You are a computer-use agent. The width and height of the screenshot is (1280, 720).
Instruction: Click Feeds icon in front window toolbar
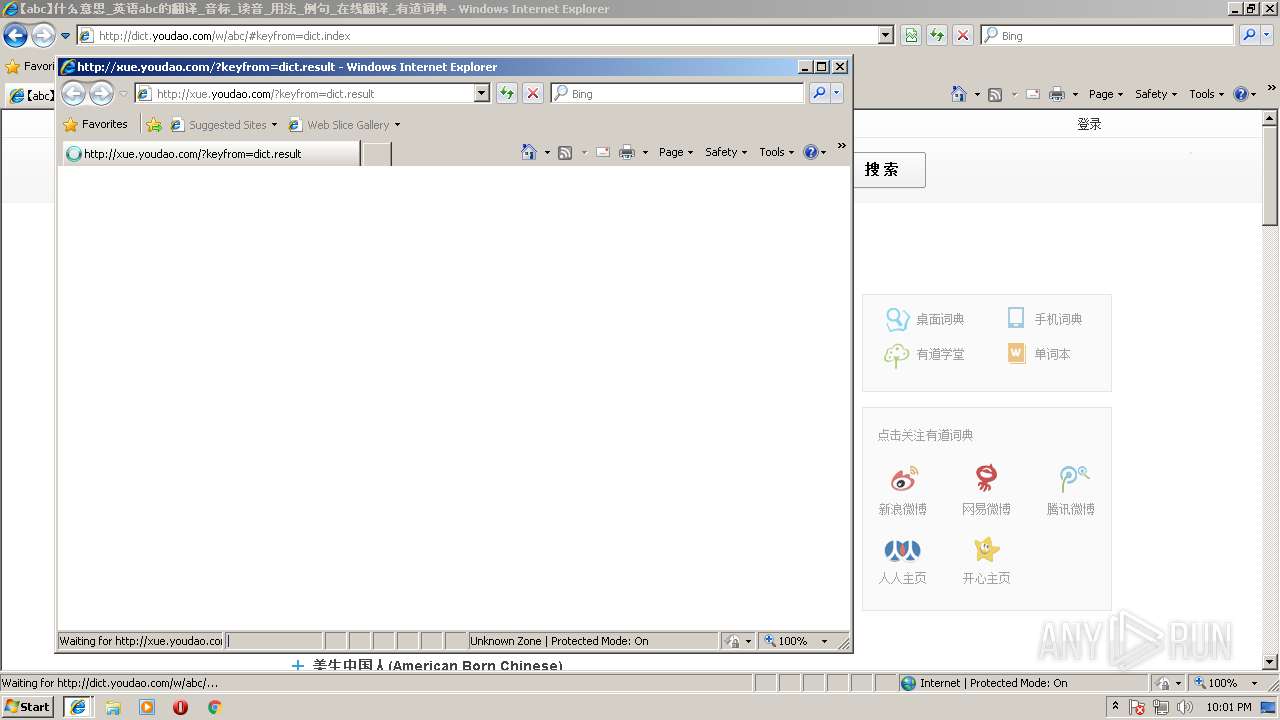pyautogui.click(x=565, y=152)
